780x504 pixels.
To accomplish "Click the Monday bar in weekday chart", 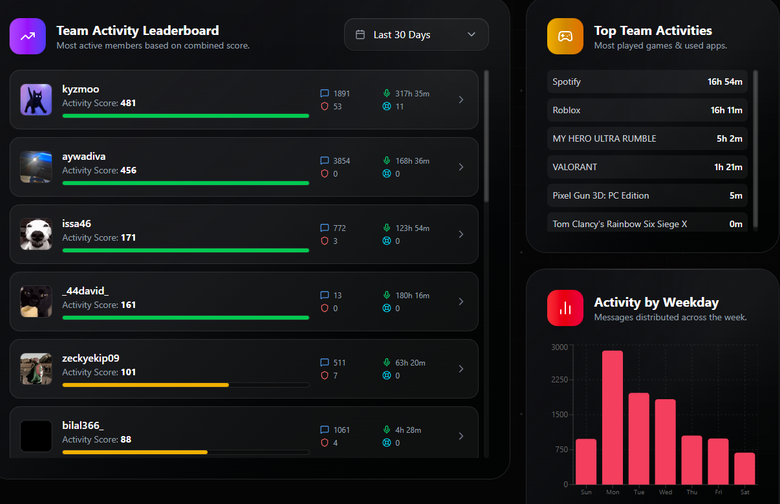I will 612,417.
